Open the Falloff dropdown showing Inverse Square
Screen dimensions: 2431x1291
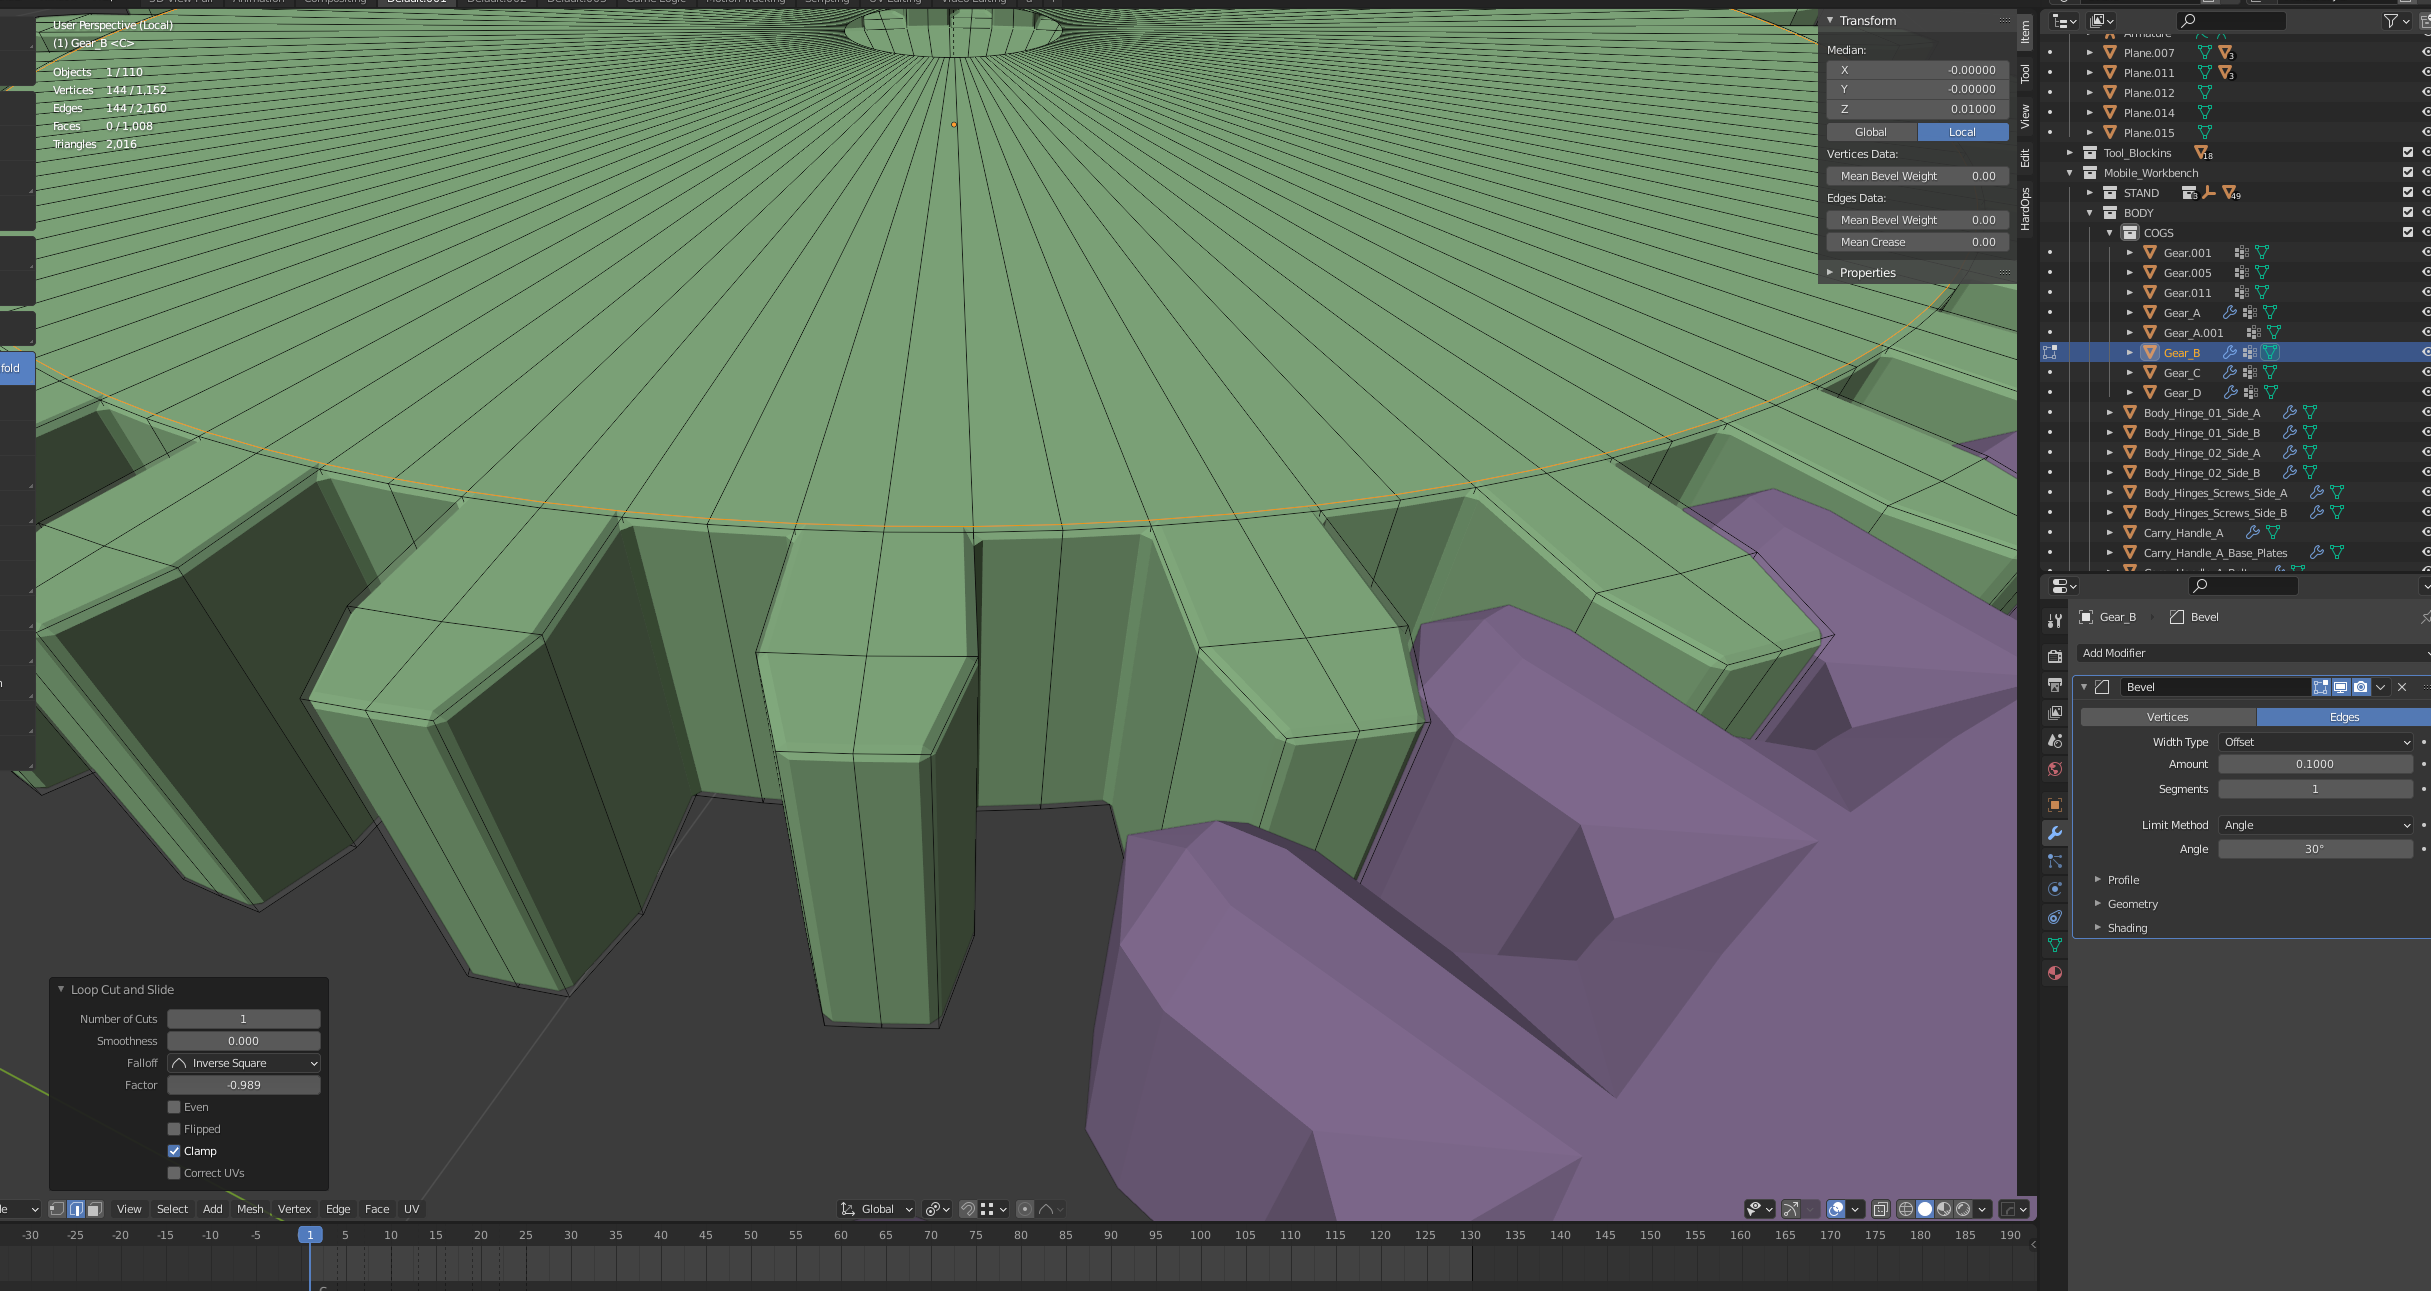pyautogui.click(x=243, y=1062)
